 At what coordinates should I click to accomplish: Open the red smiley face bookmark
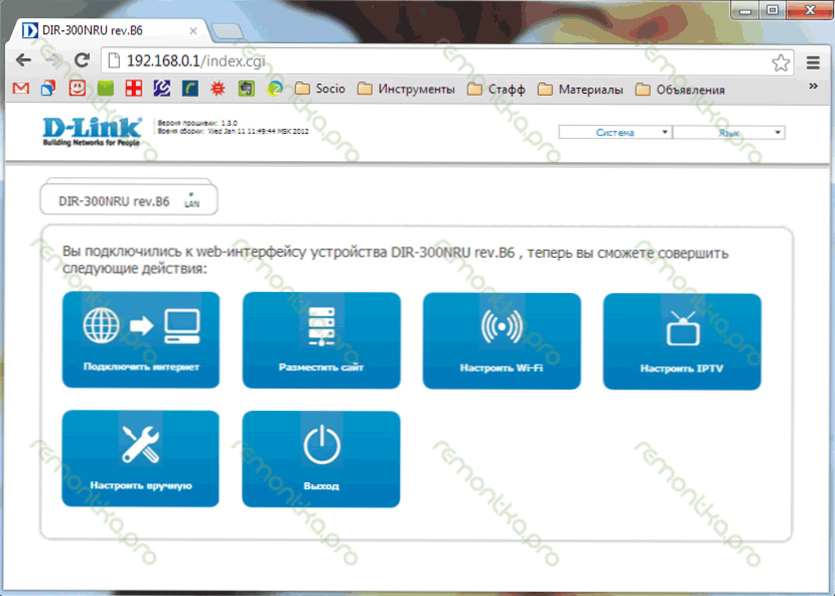point(77,88)
